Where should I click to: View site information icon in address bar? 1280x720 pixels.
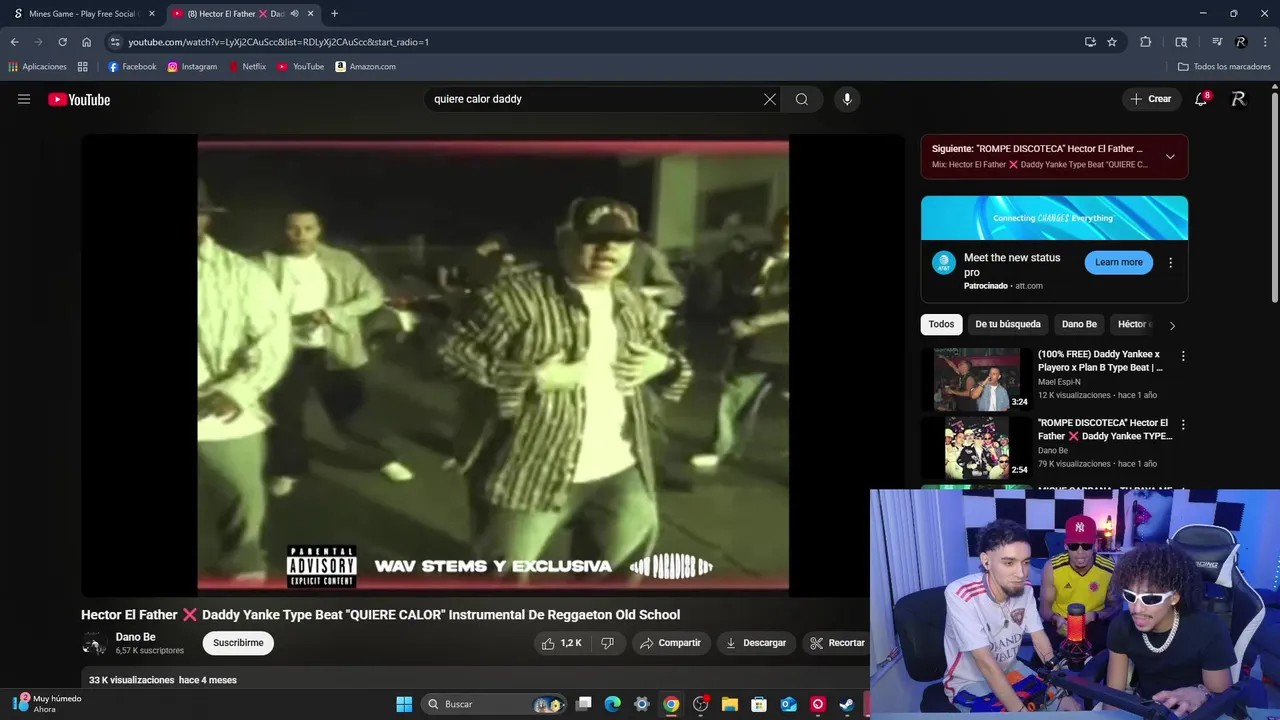click(115, 42)
